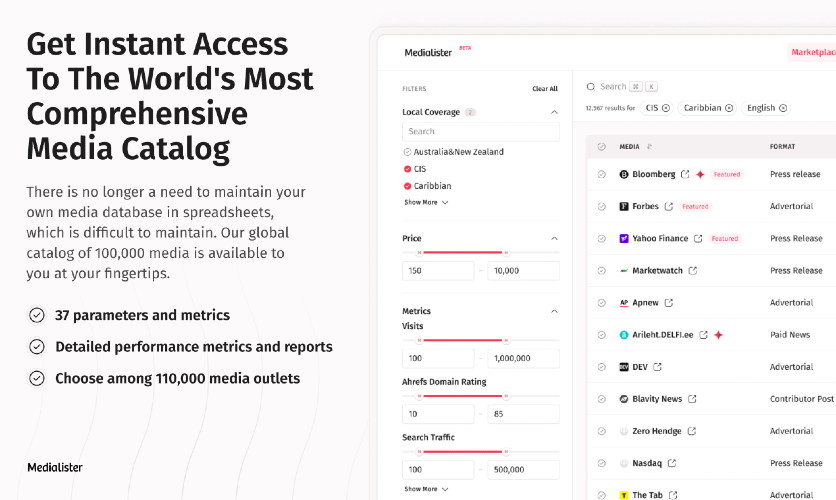Remove the Caribbian filter chip

click(729, 108)
